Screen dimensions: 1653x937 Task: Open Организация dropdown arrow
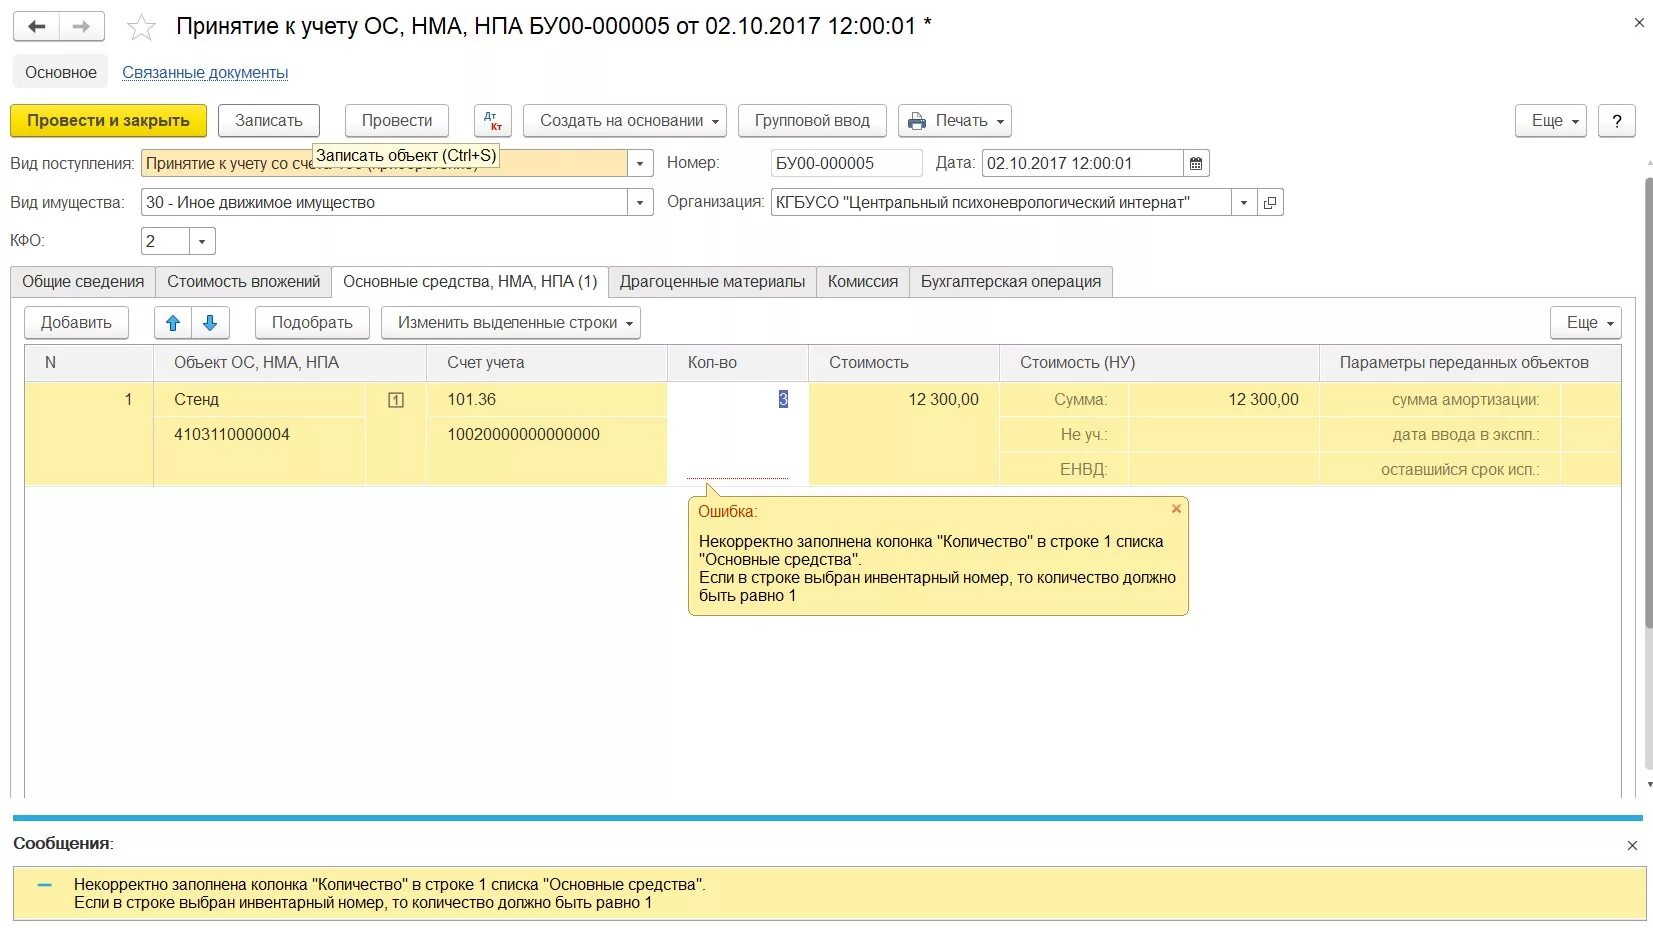1244,202
